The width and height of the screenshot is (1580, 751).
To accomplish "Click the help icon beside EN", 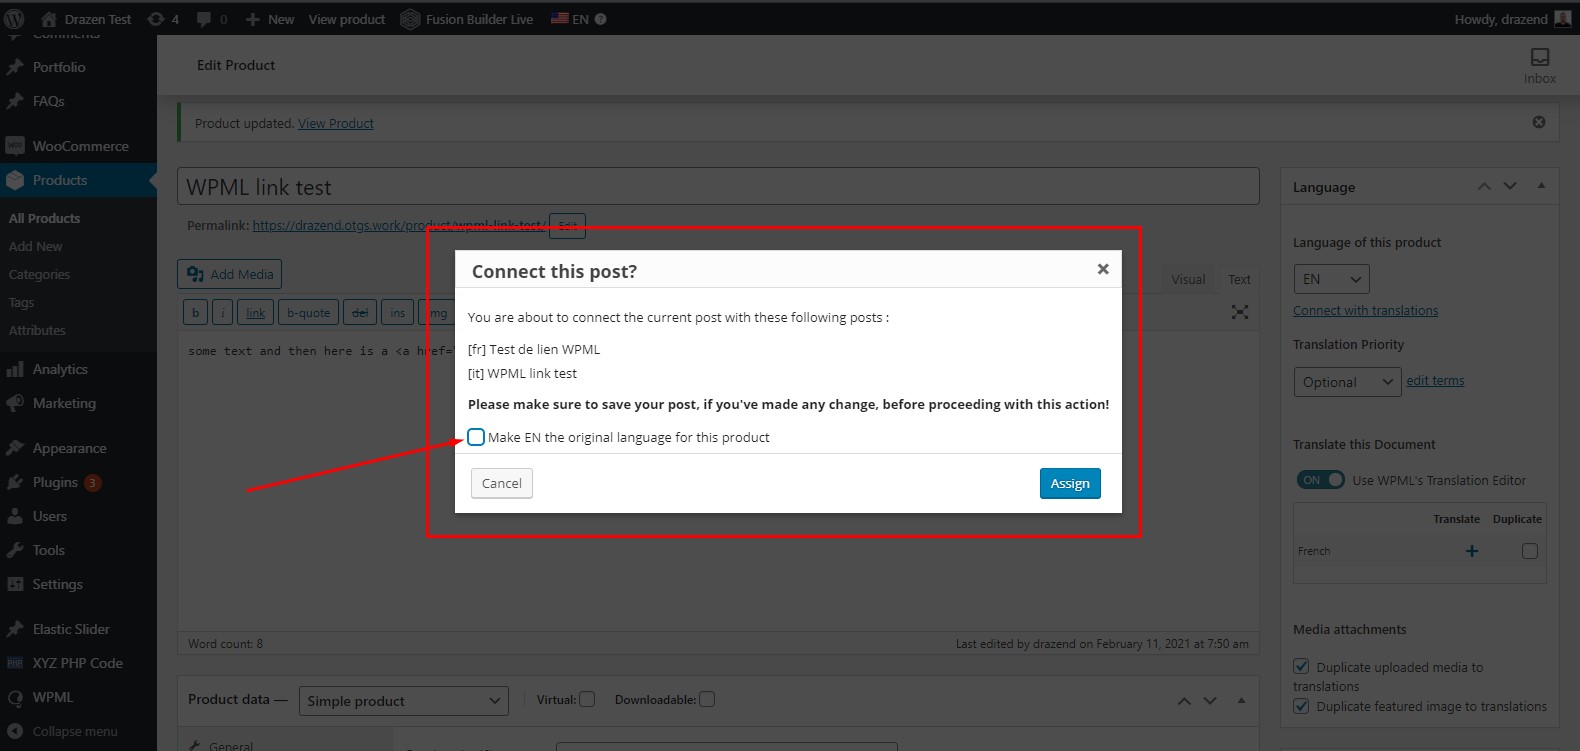I will pos(600,19).
